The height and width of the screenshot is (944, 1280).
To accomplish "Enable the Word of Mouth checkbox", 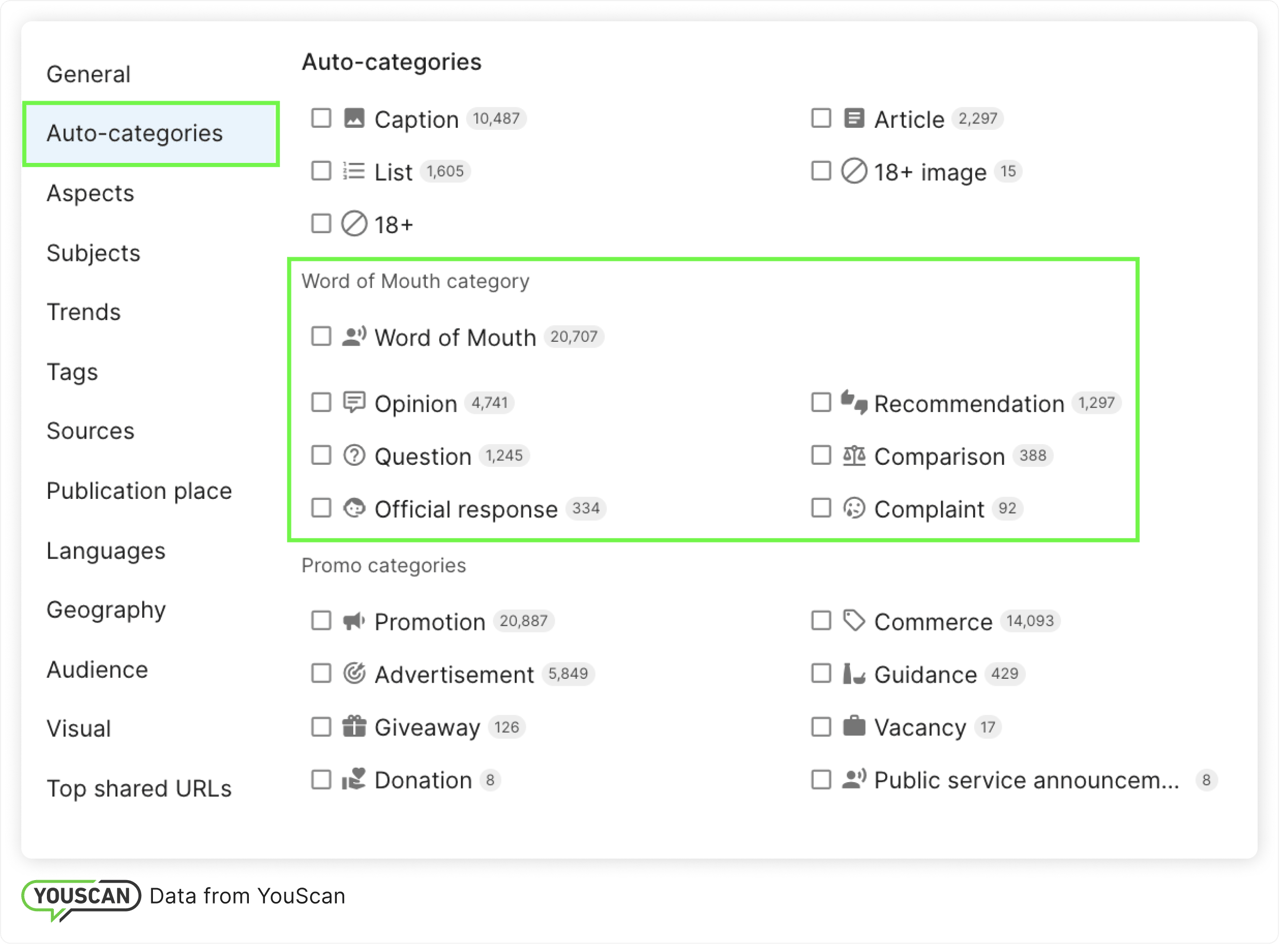I will coord(321,336).
